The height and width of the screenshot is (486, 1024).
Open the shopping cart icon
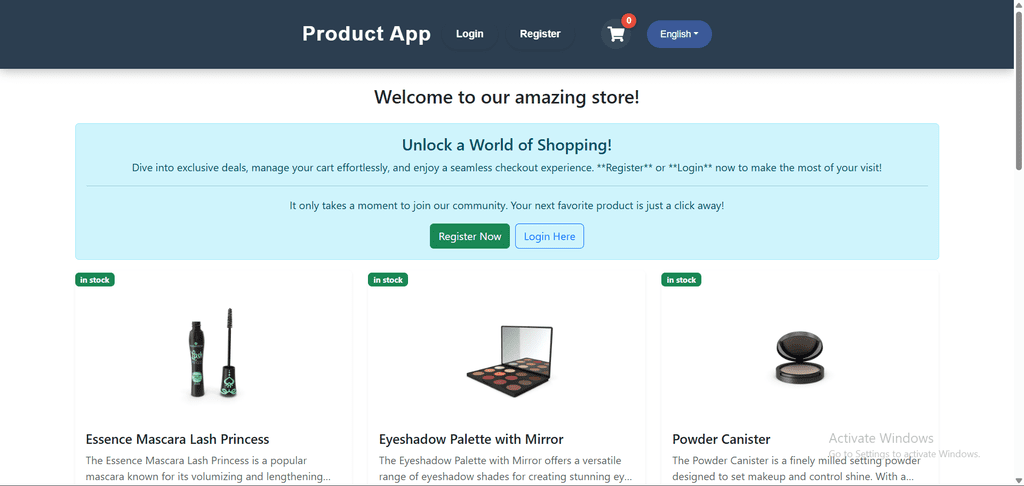point(616,34)
